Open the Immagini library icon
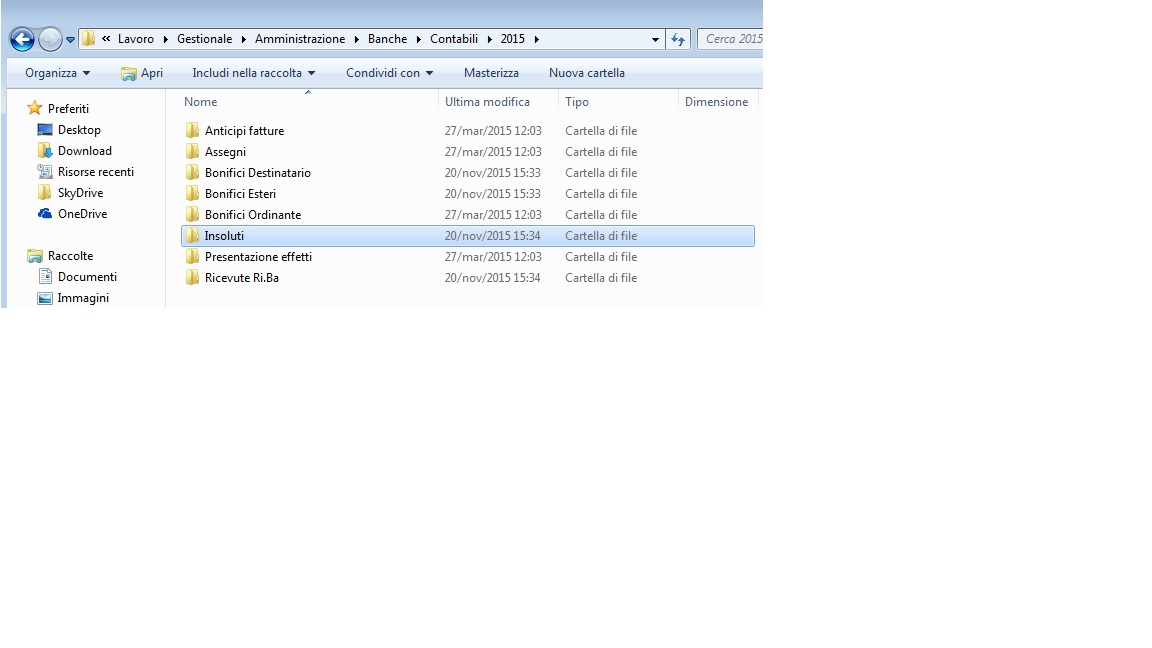This screenshot has height=648, width=1152. point(45,298)
